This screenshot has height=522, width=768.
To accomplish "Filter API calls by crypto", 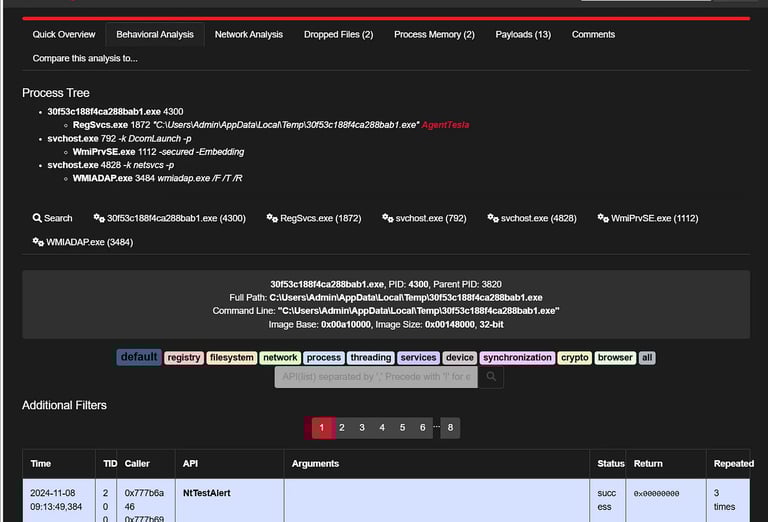I will [575, 358].
